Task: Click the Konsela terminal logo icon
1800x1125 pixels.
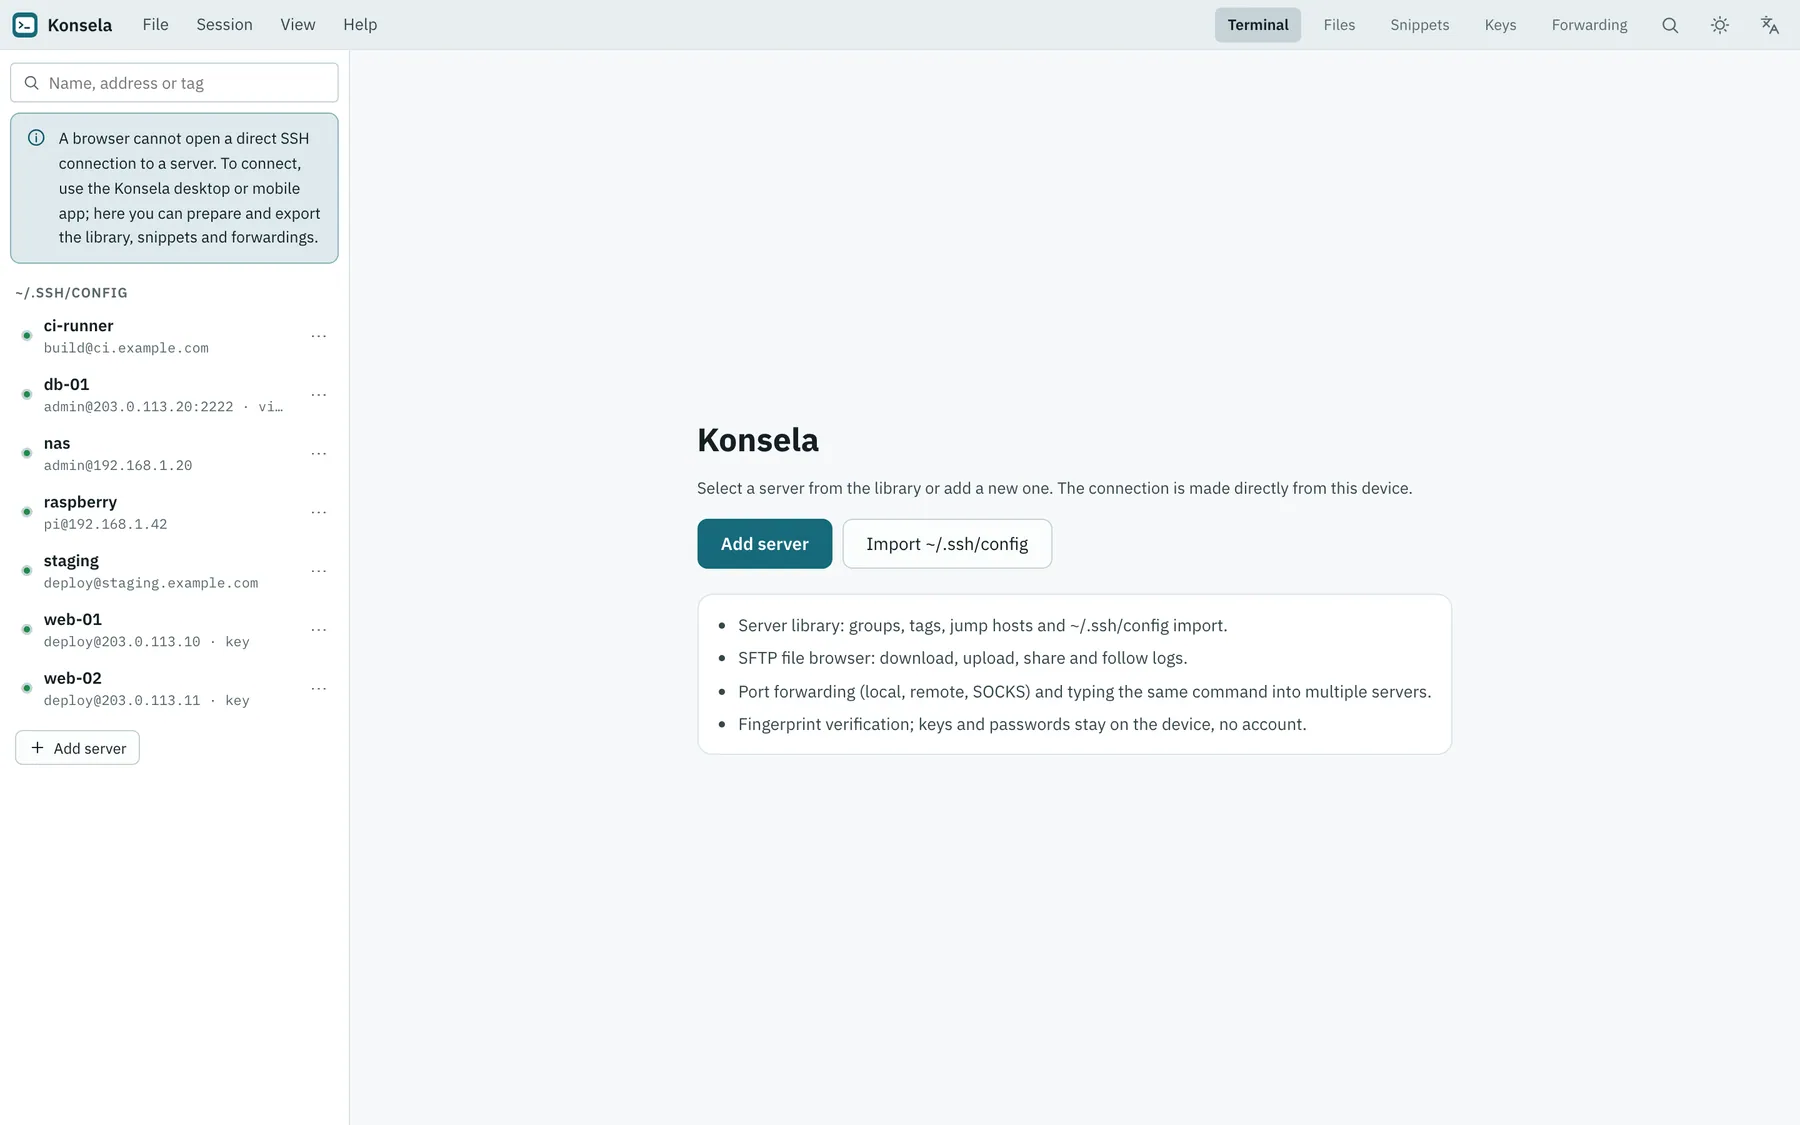Action: tap(25, 25)
